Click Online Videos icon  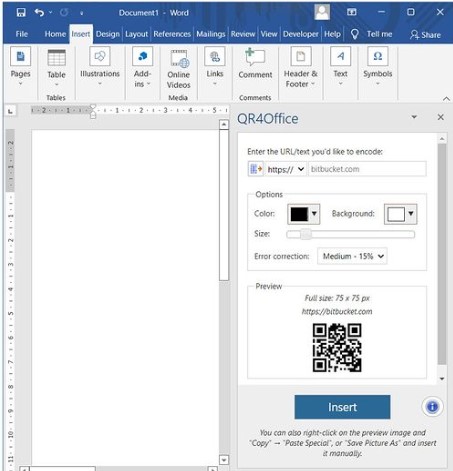click(x=179, y=59)
